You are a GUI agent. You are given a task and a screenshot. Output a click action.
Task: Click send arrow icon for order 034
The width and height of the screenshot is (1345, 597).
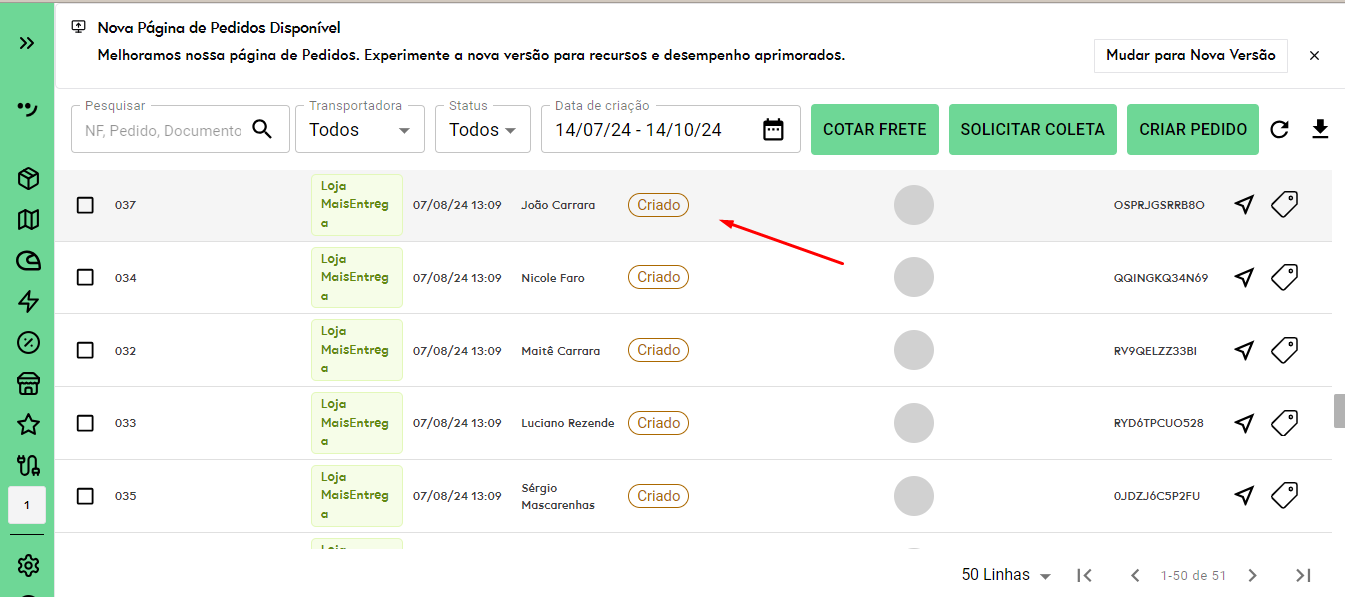click(x=1244, y=277)
